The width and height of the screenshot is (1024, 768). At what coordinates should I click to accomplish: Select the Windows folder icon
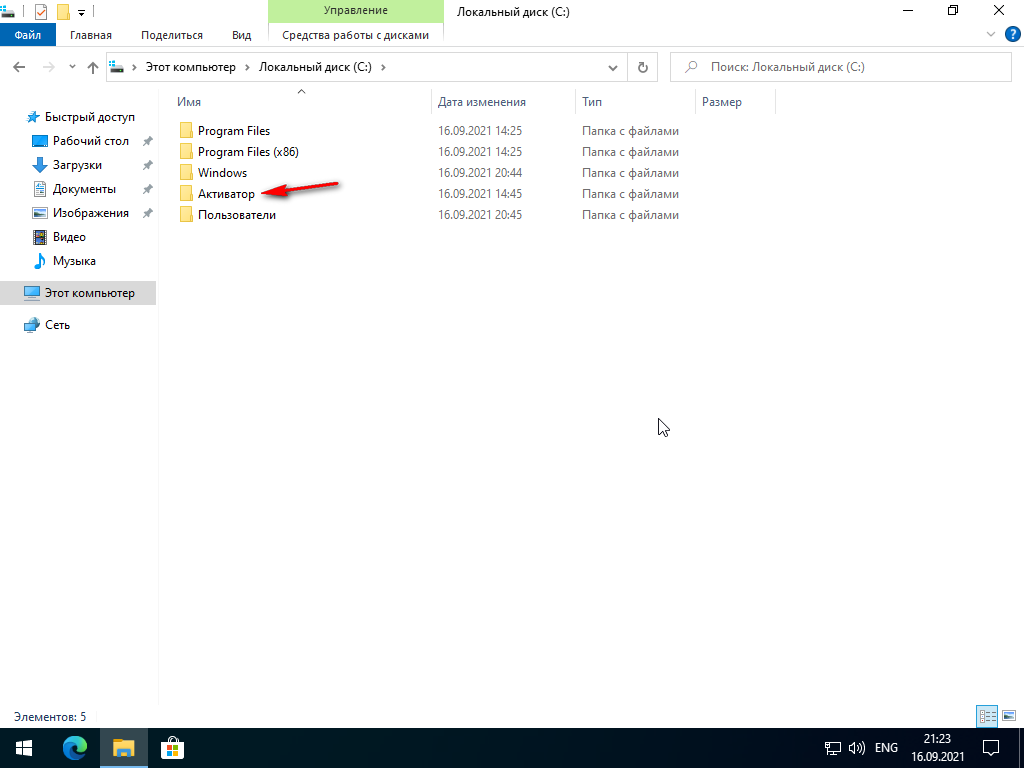[186, 172]
